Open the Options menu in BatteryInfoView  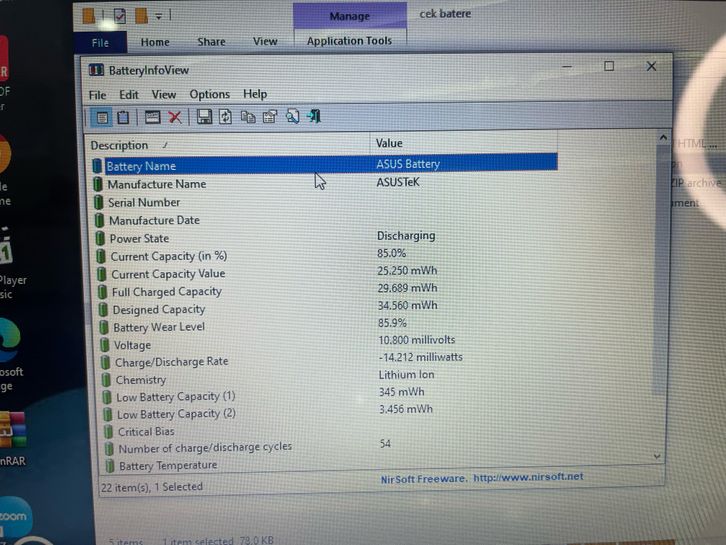[209, 94]
